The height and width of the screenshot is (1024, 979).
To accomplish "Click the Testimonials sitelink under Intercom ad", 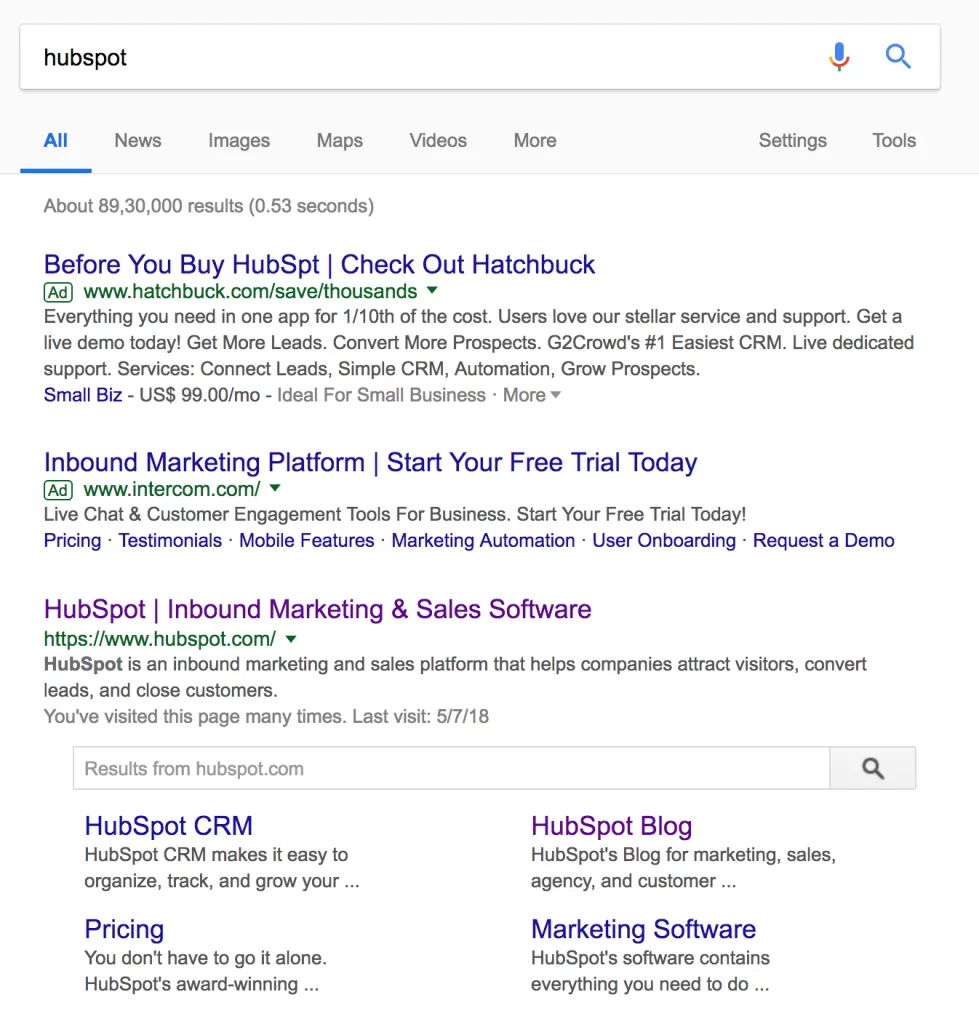I will (170, 540).
